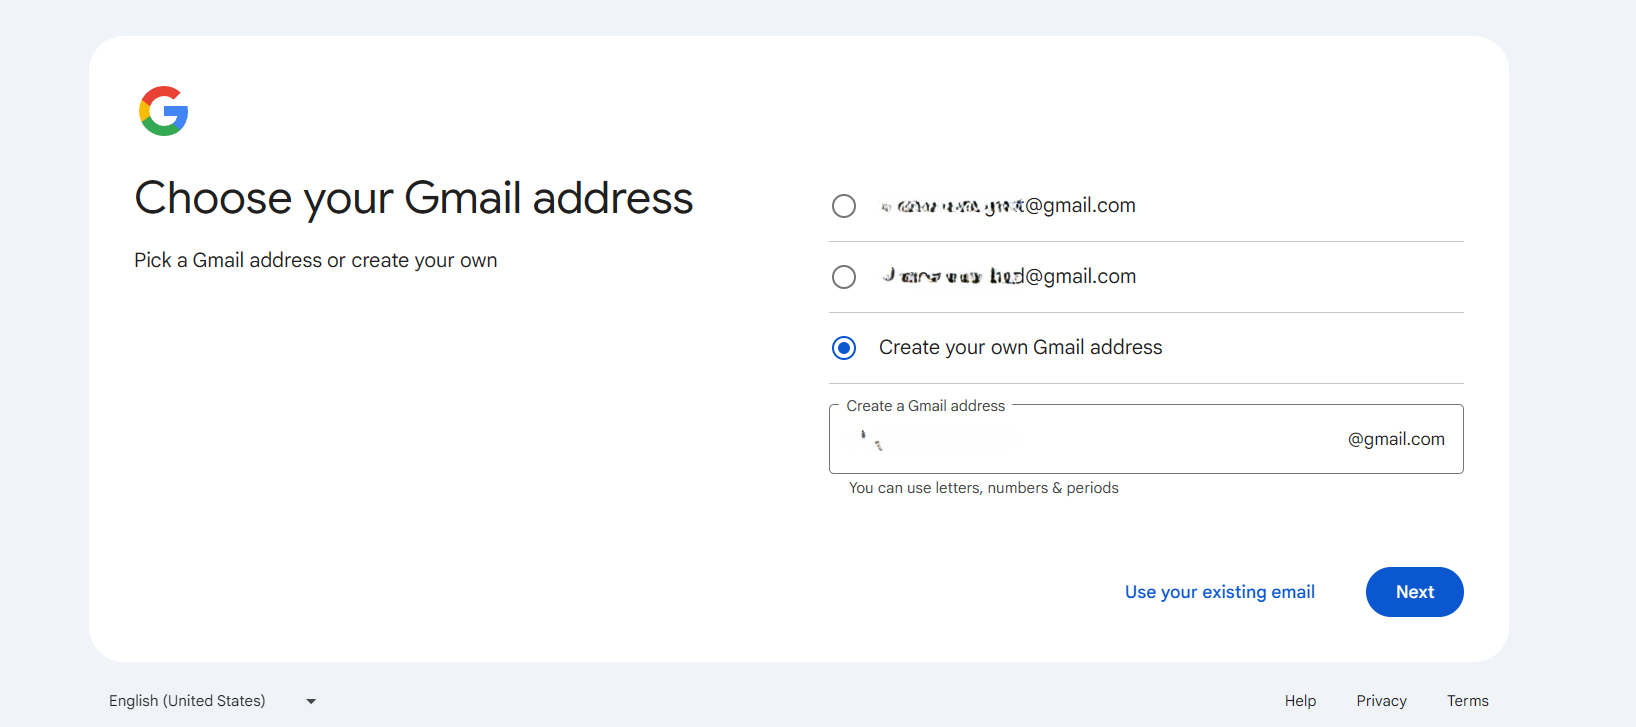Open the Help link in the footer
The image size is (1636, 727).
tap(1300, 701)
